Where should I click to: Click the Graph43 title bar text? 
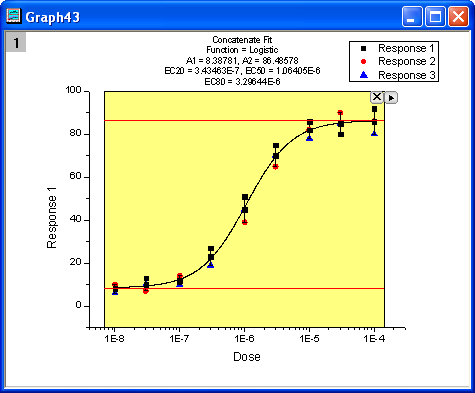[x=53, y=17]
